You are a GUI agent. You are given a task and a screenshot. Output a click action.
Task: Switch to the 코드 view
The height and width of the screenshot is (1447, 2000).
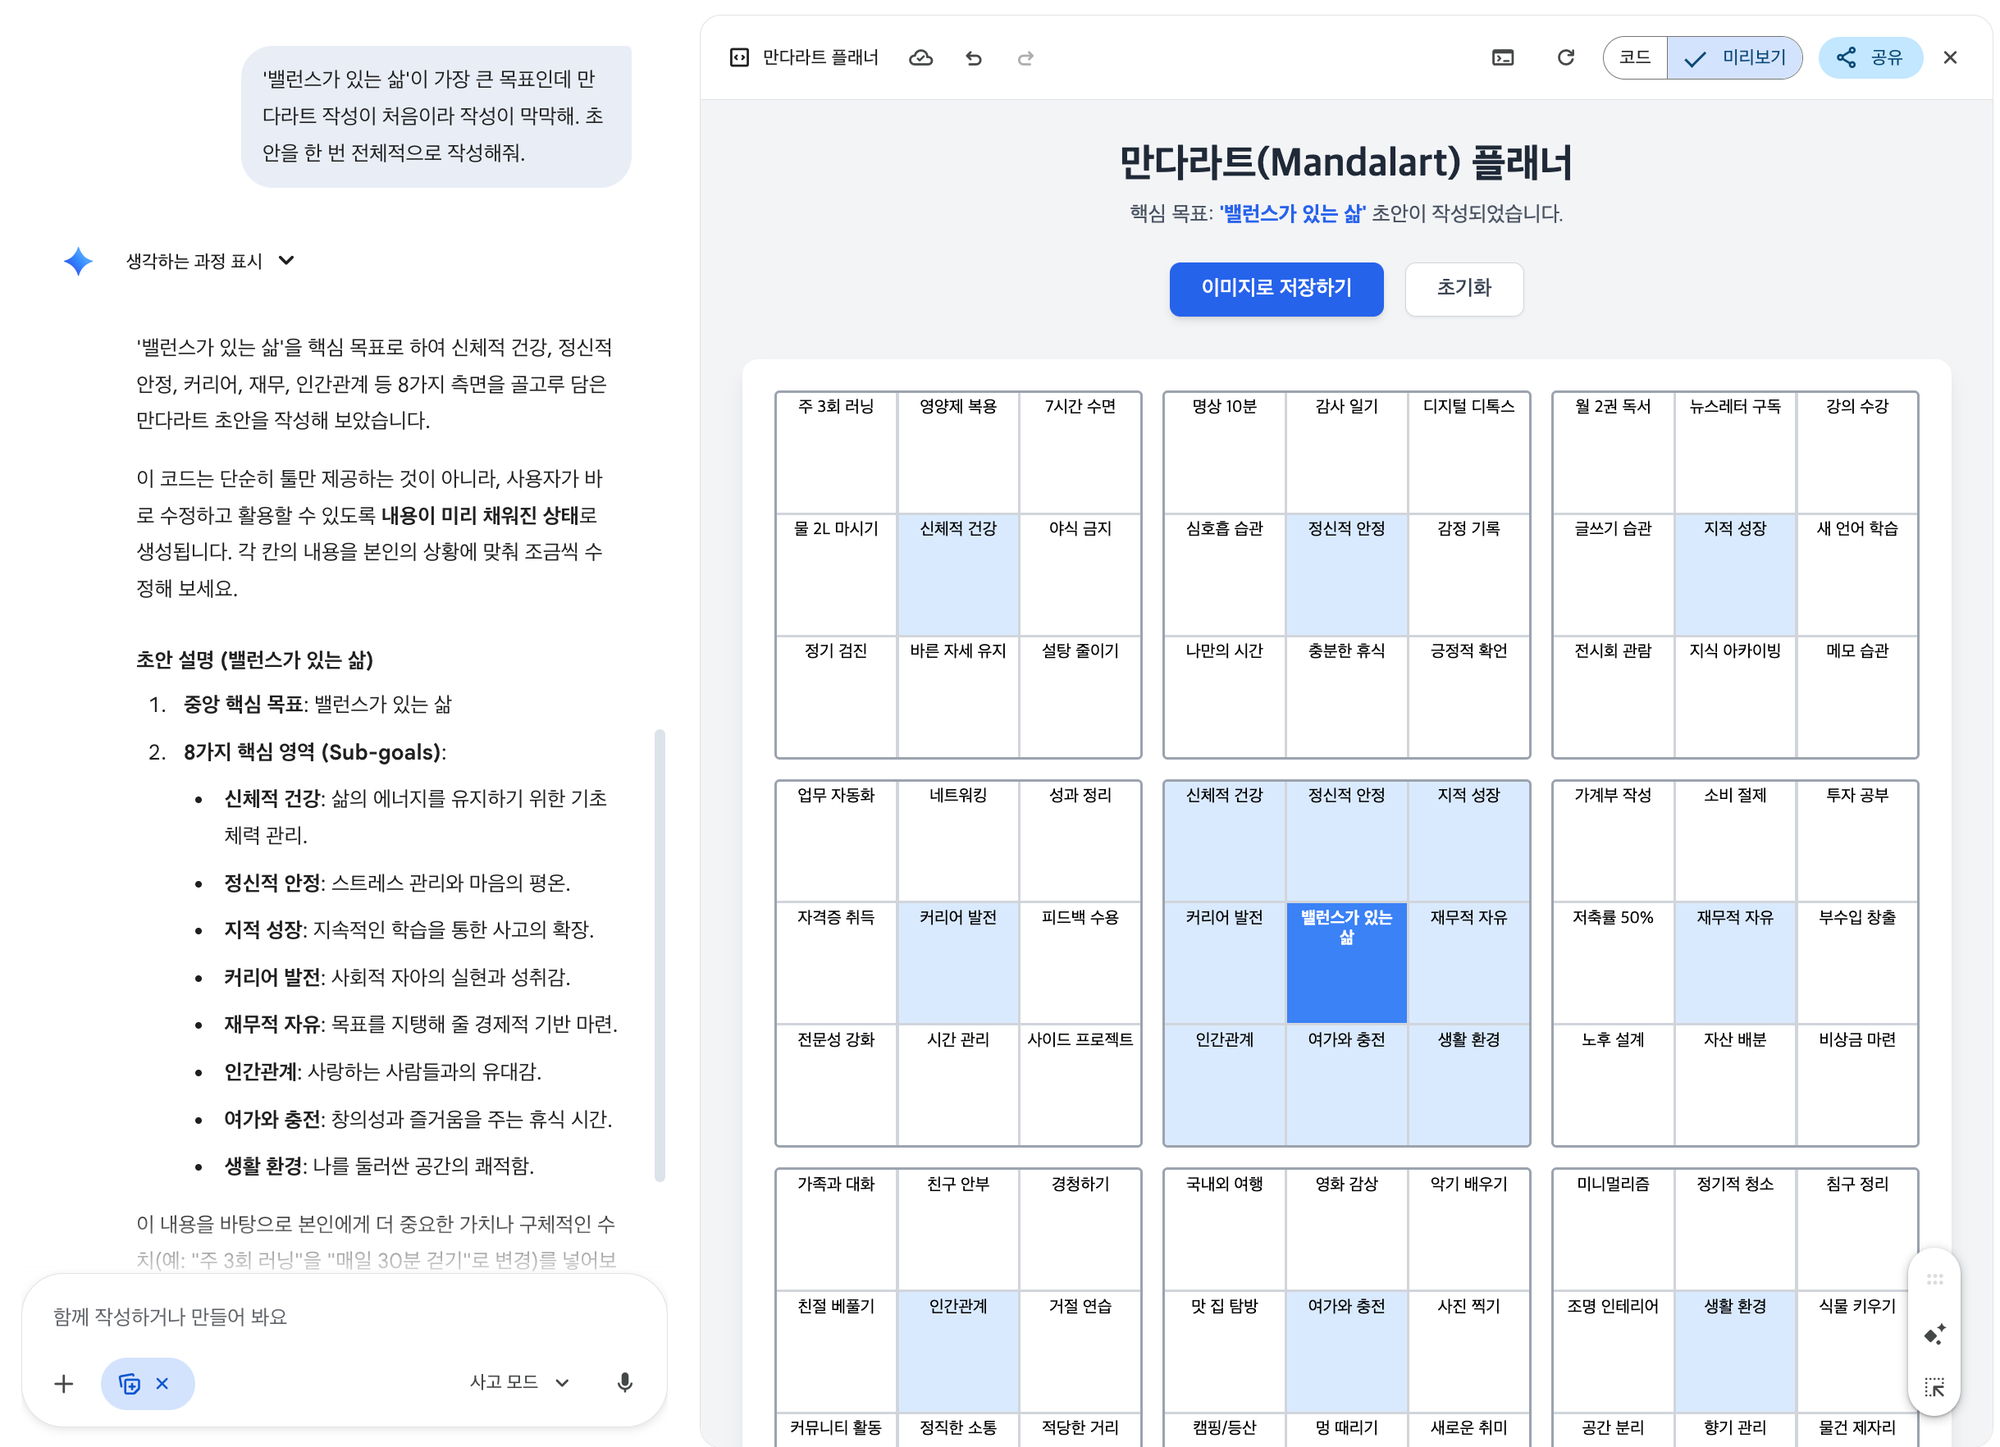coord(1634,58)
